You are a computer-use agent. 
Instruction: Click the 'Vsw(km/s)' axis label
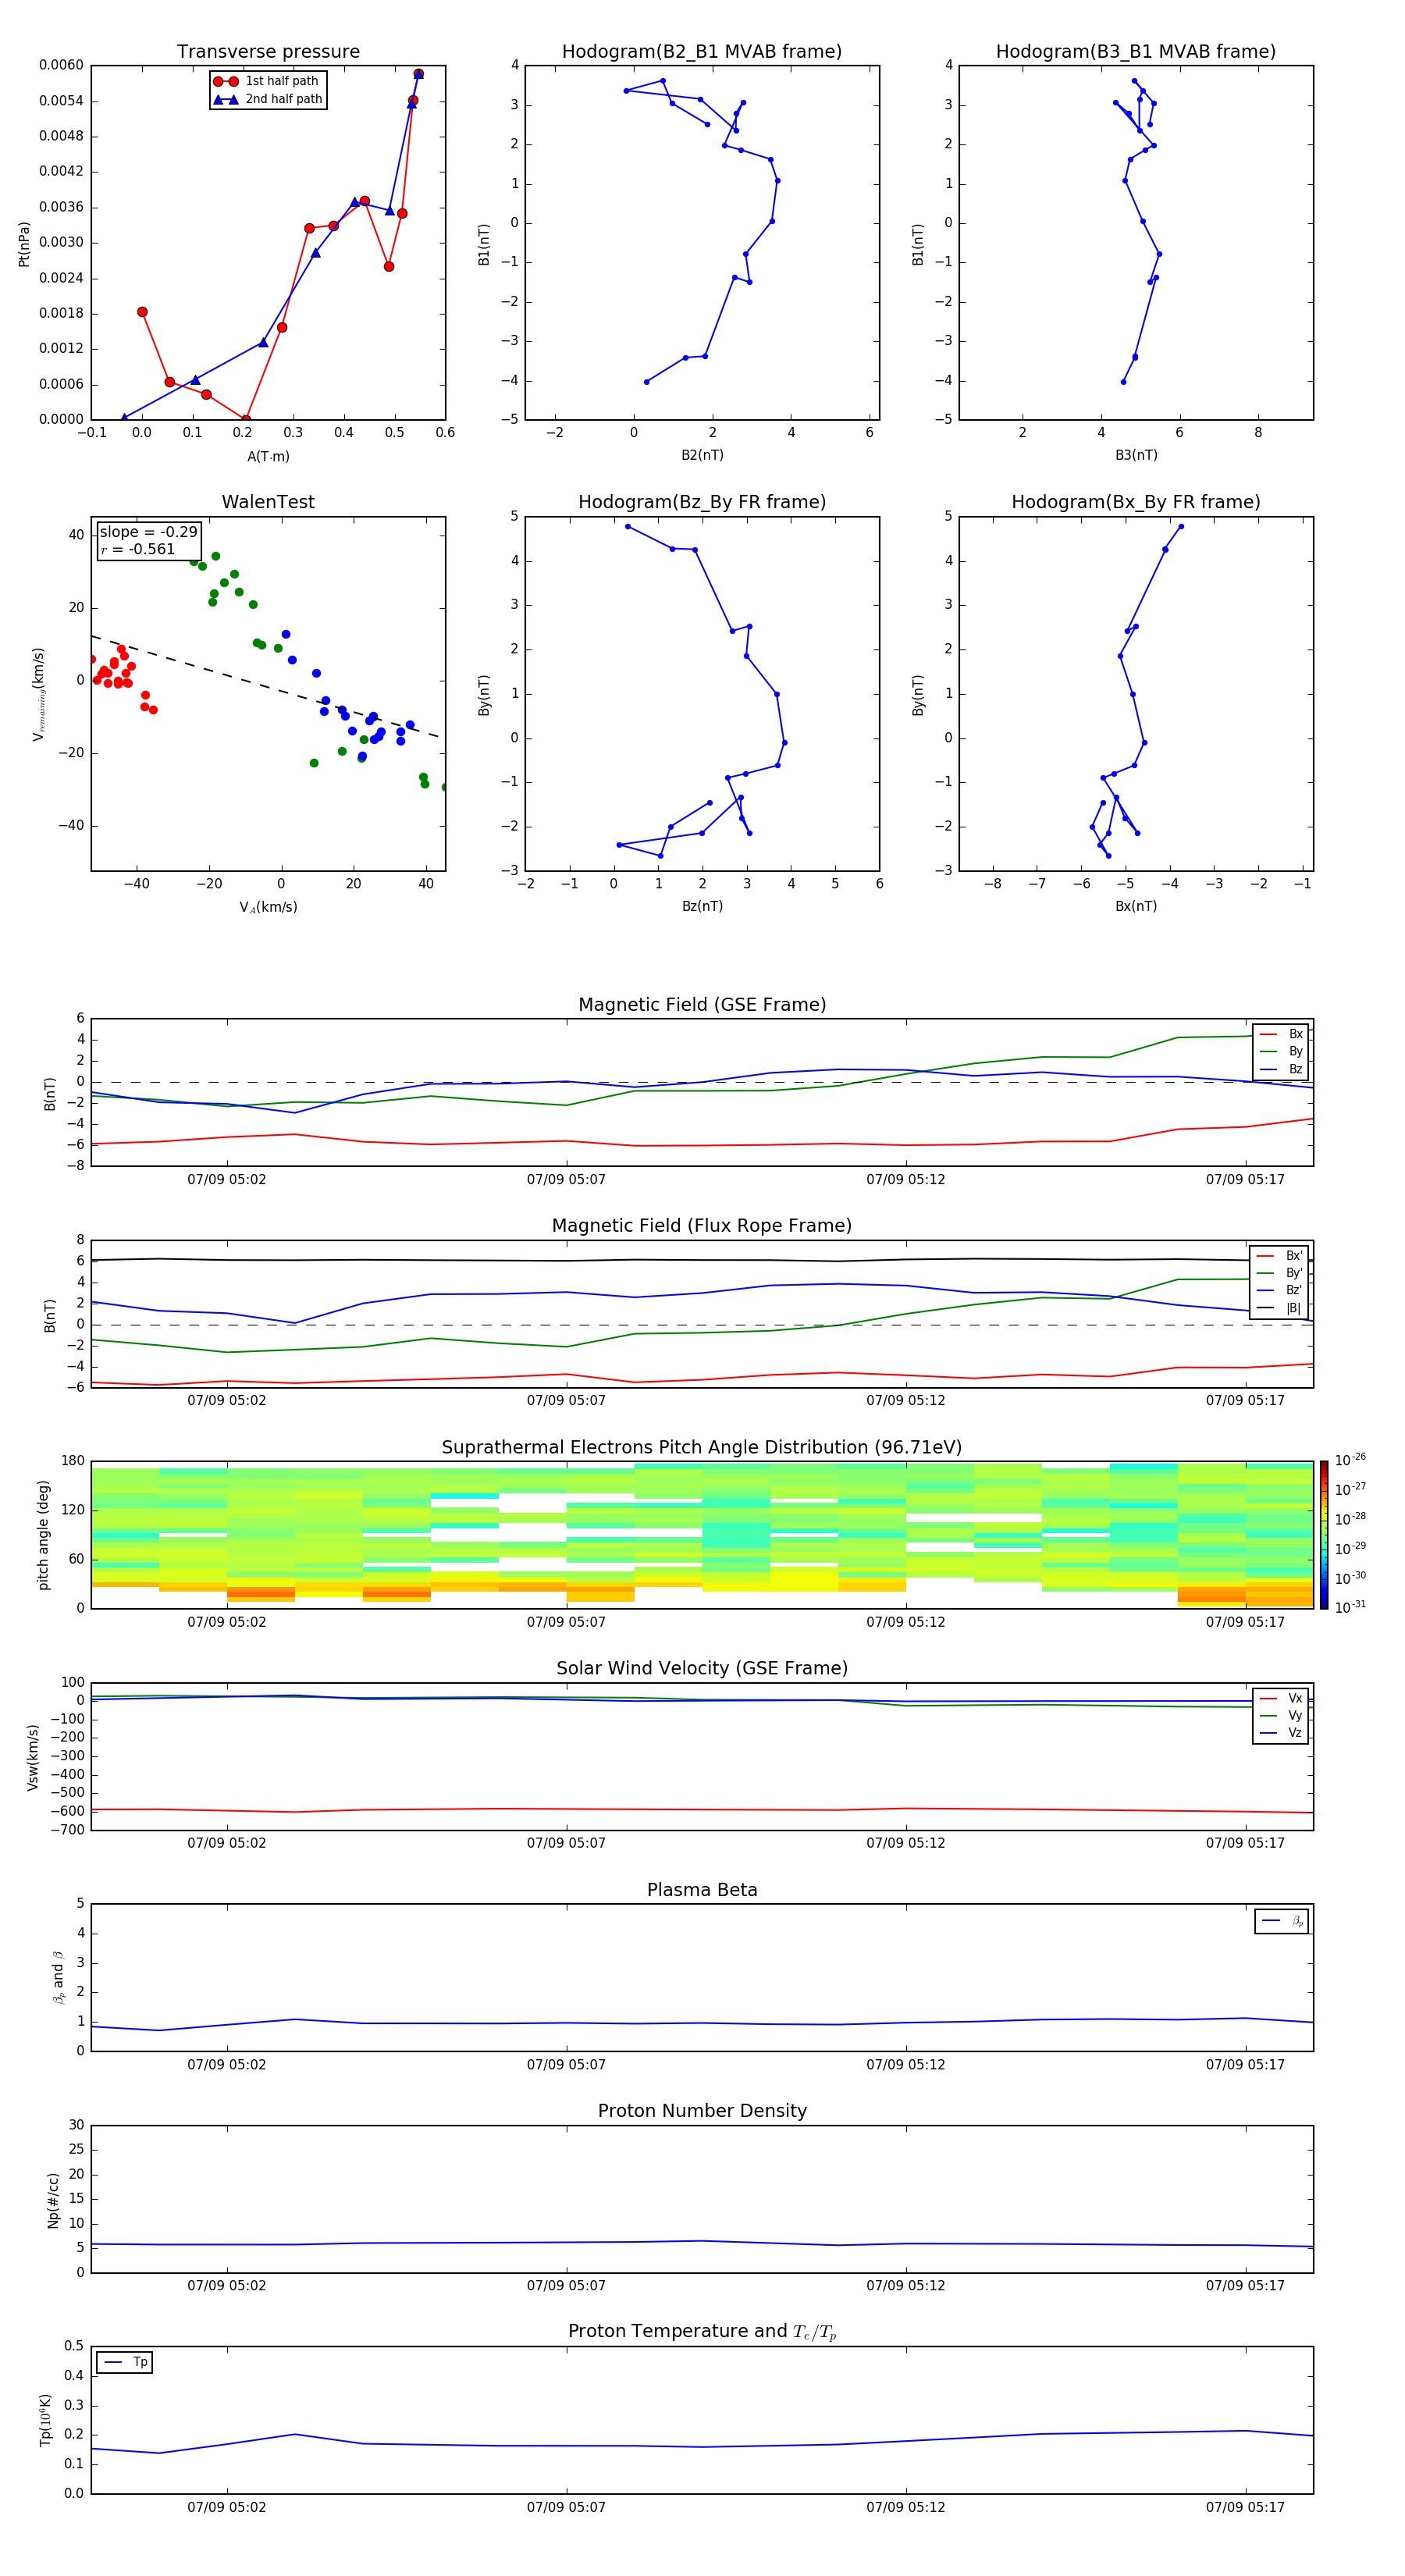33,1756
